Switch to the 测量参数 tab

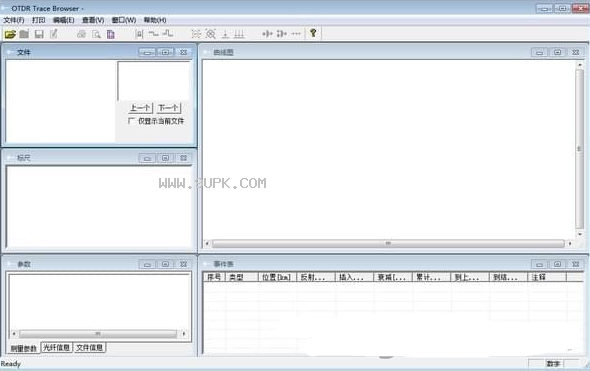[24, 348]
